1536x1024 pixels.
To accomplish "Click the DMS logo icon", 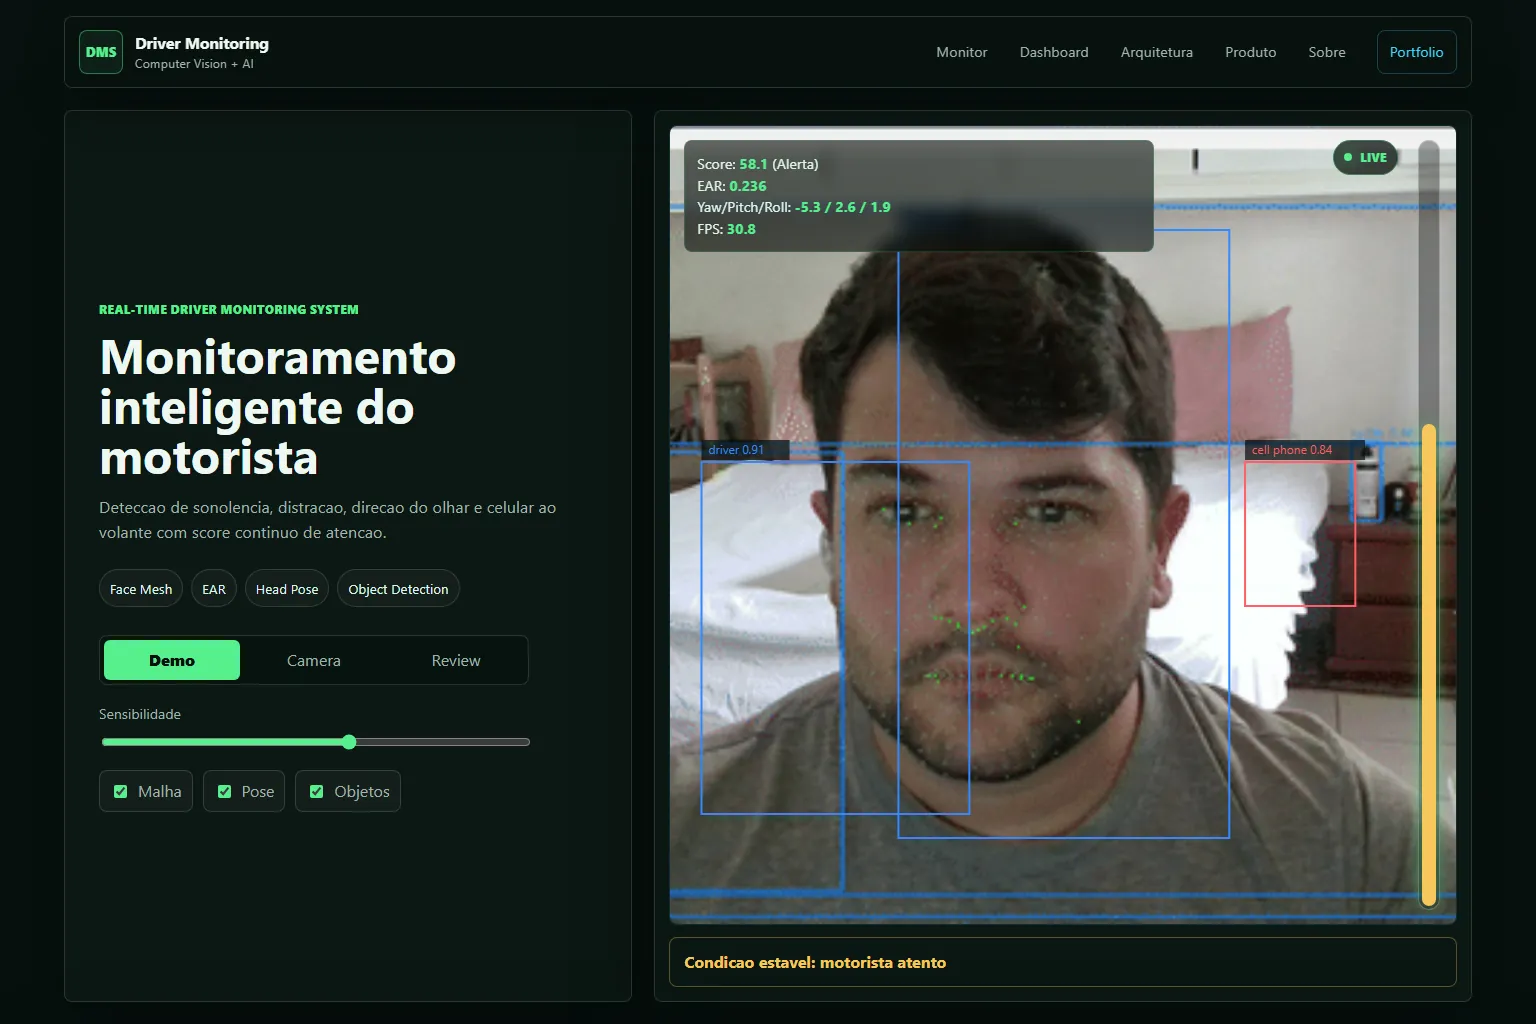I will 101,52.
